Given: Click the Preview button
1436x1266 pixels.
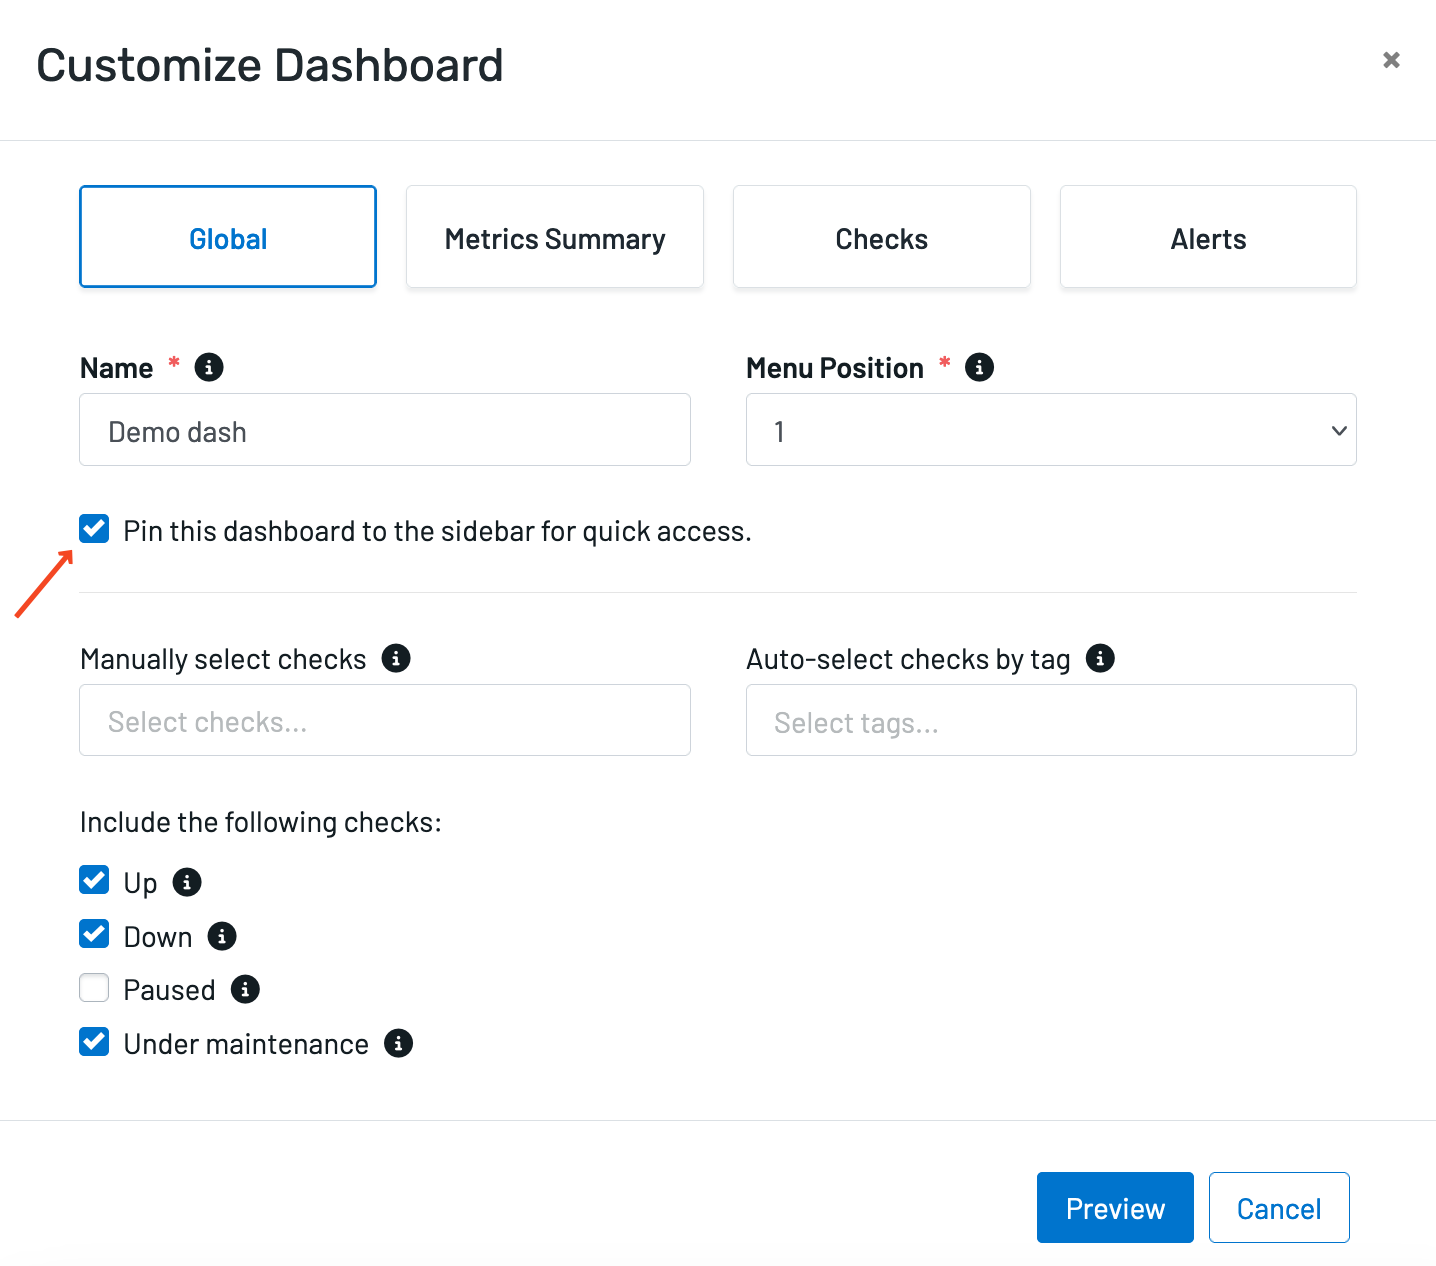Looking at the screenshot, I should (1115, 1208).
